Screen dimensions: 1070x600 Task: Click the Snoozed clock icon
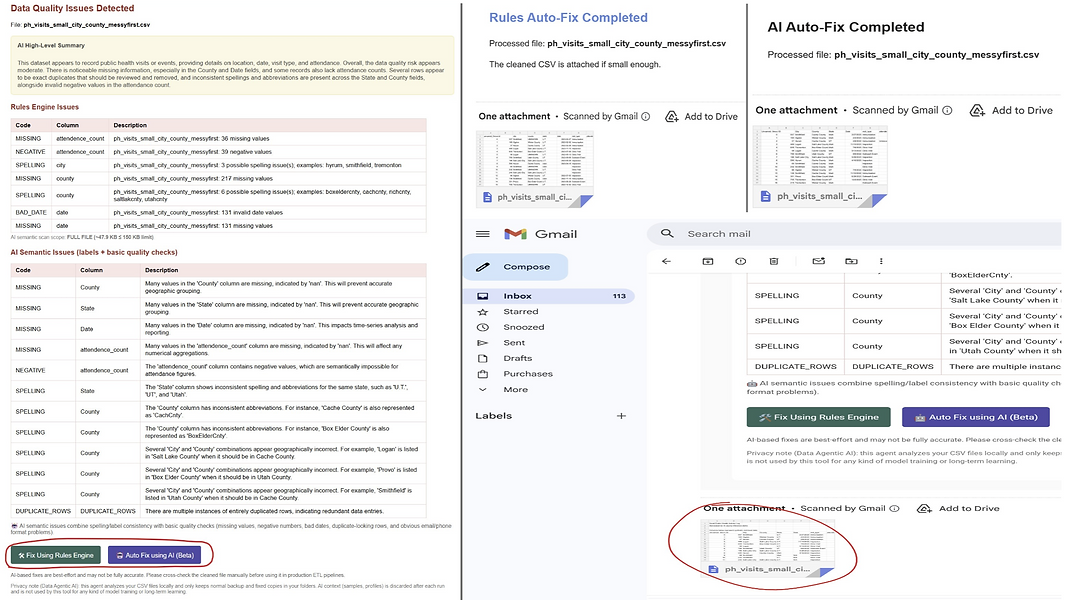(482, 328)
